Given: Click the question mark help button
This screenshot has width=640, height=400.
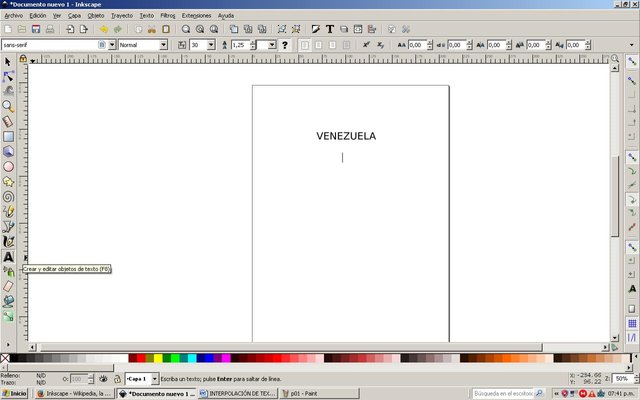Looking at the screenshot, I should (x=284, y=45).
